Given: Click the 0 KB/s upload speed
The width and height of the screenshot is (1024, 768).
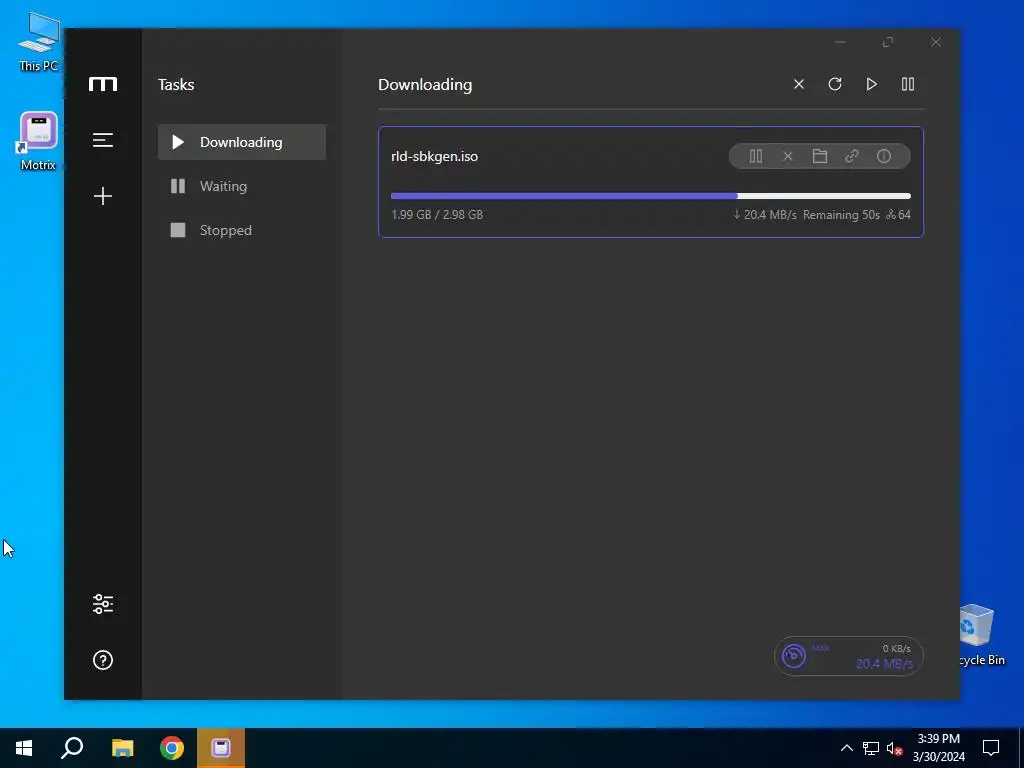Looking at the screenshot, I should coord(896,648).
